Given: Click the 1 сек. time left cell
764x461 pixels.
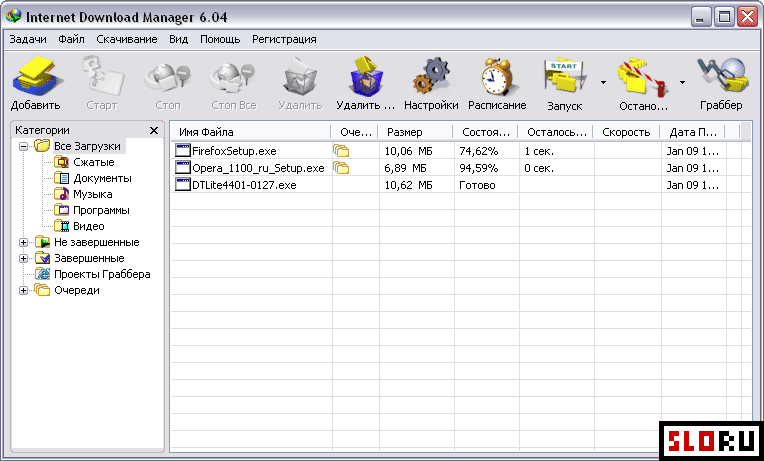Looking at the screenshot, I should pyautogui.click(x=539, y=151).
